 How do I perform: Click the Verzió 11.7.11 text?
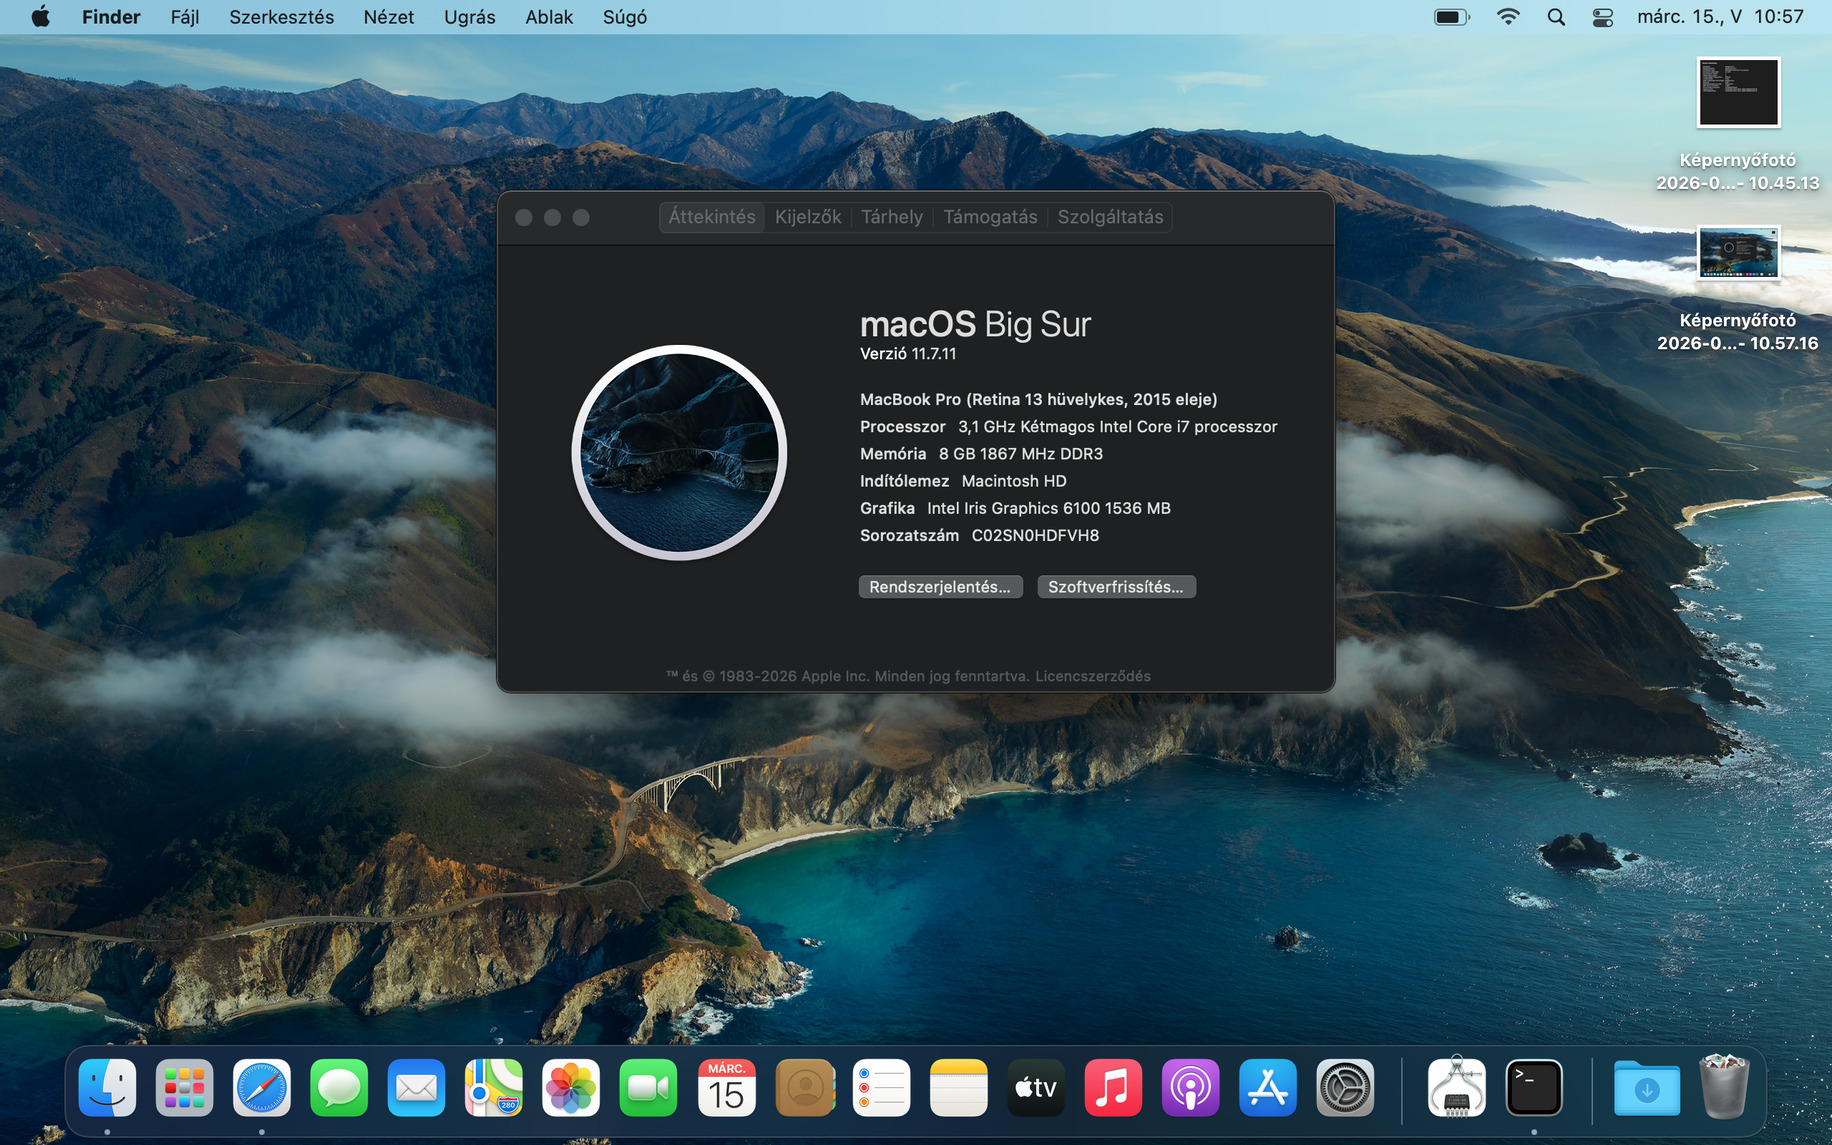coord(908,354)
